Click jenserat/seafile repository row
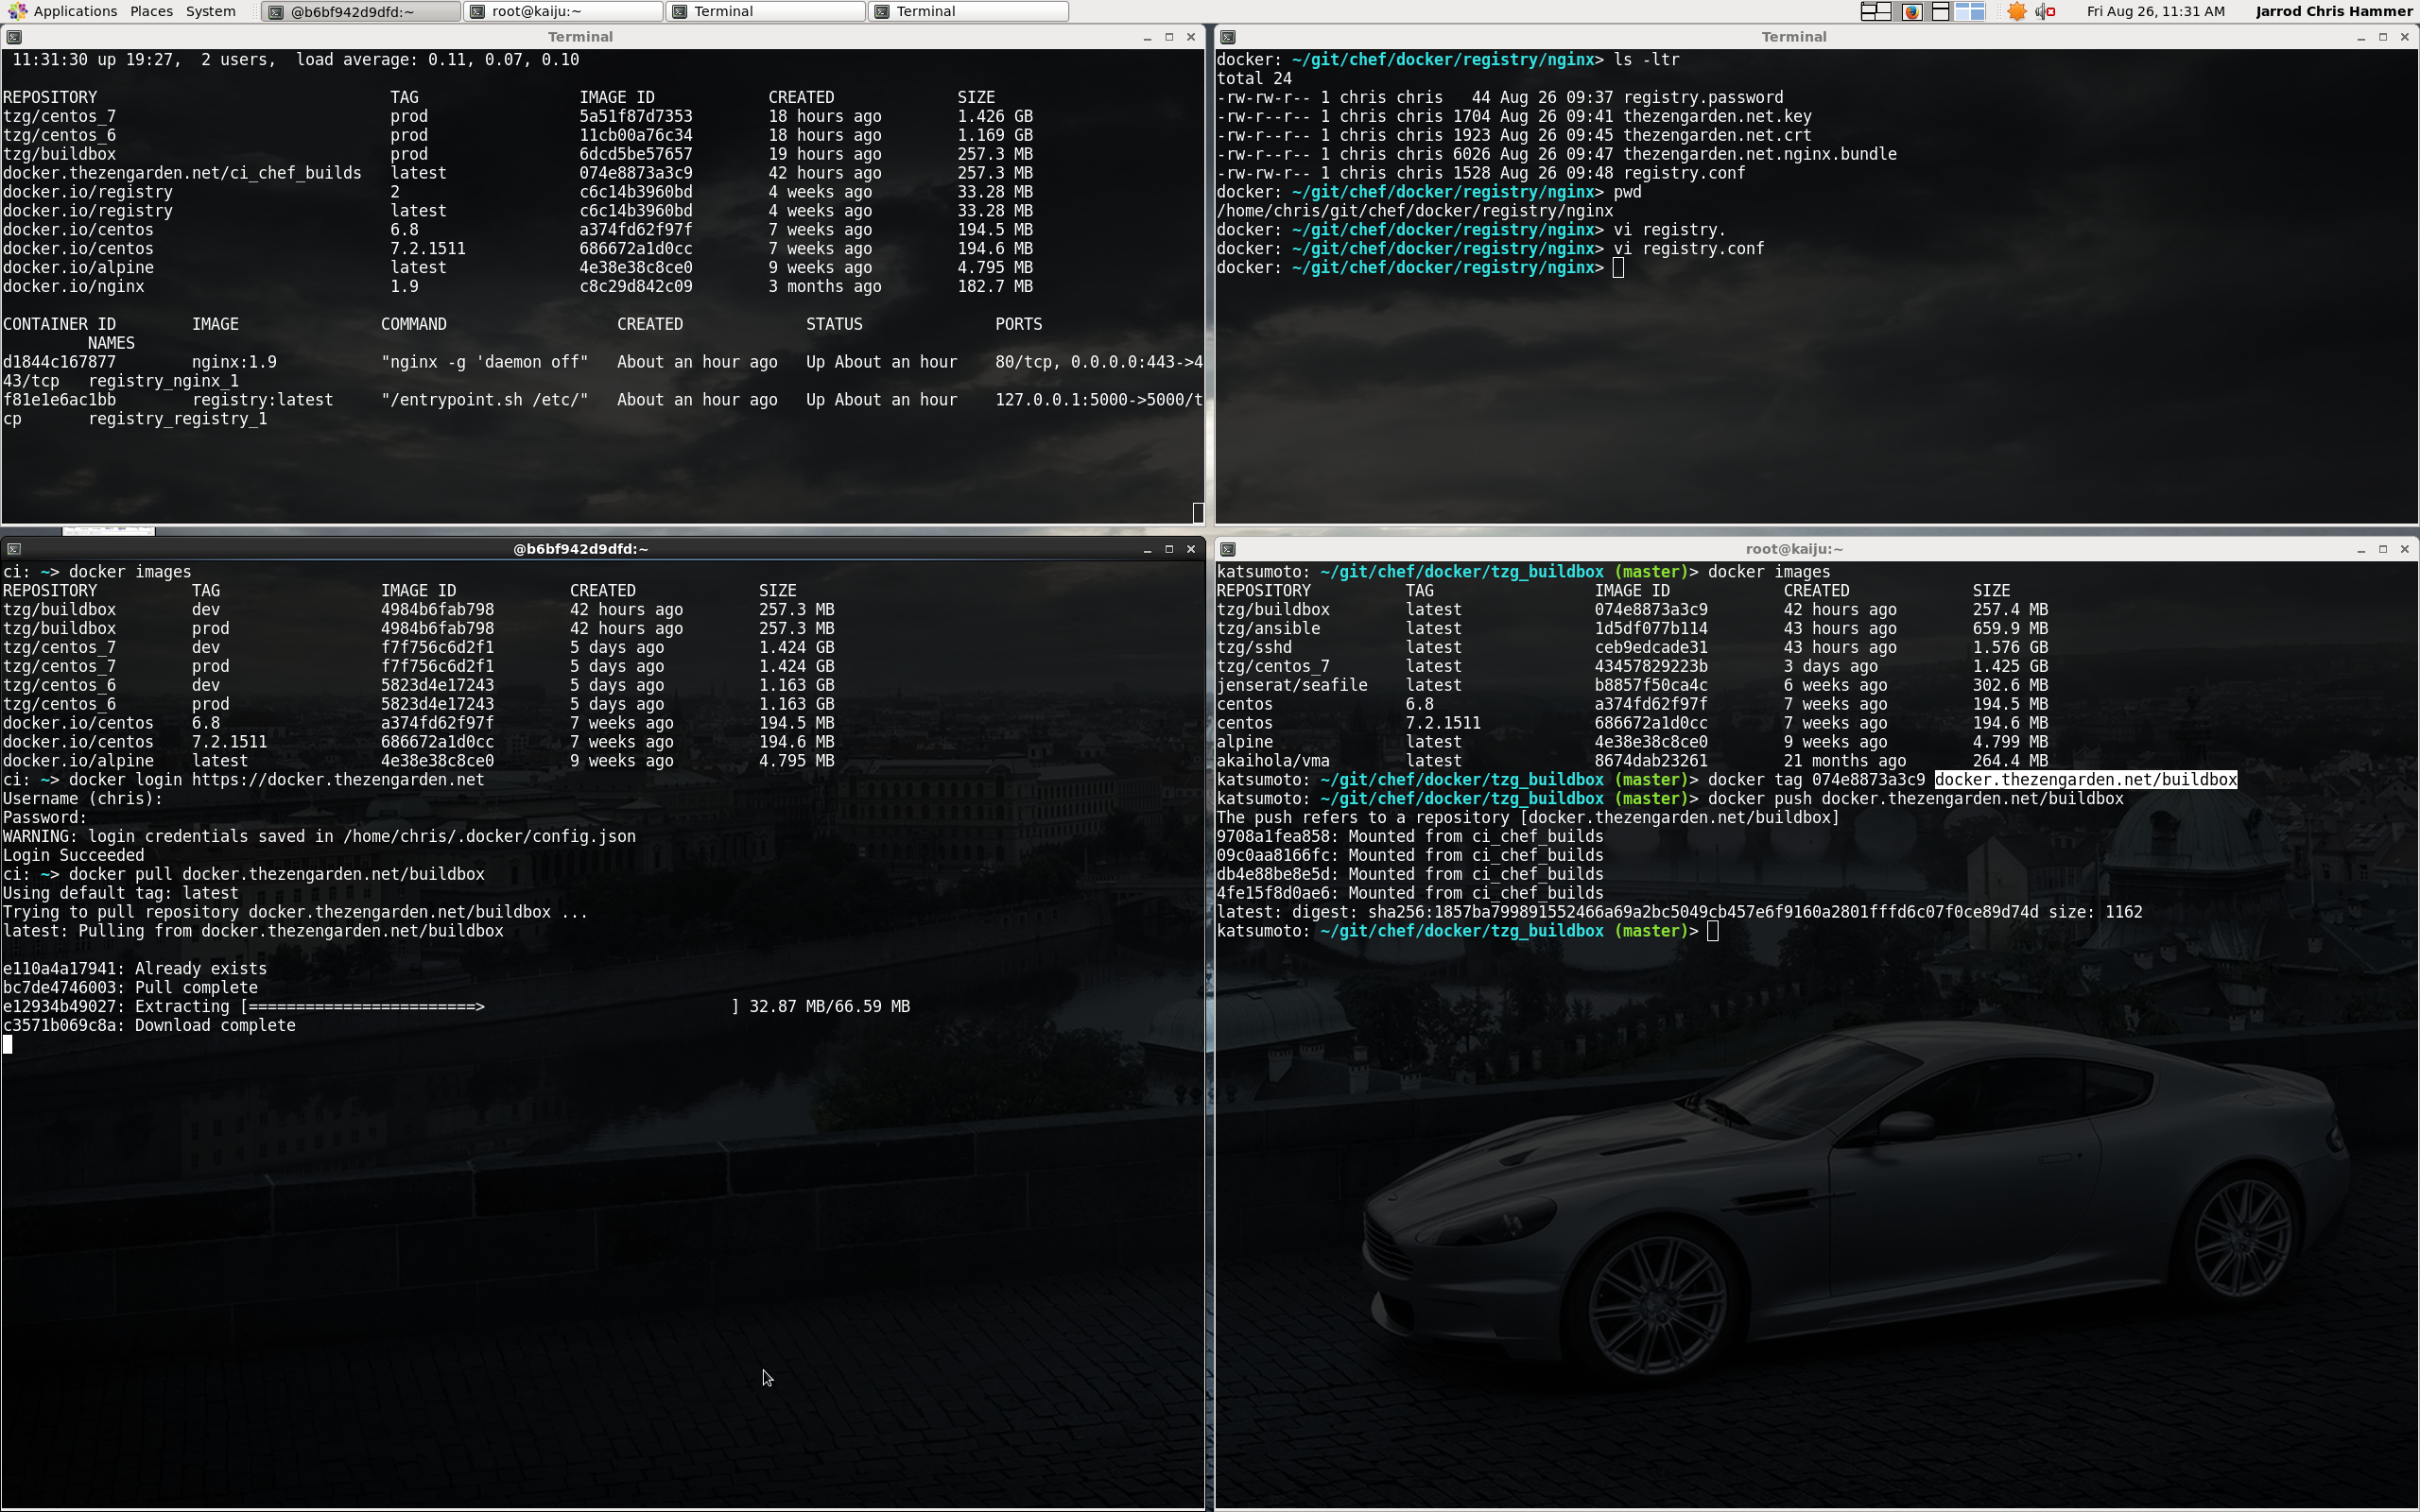 coord(1632,686)
